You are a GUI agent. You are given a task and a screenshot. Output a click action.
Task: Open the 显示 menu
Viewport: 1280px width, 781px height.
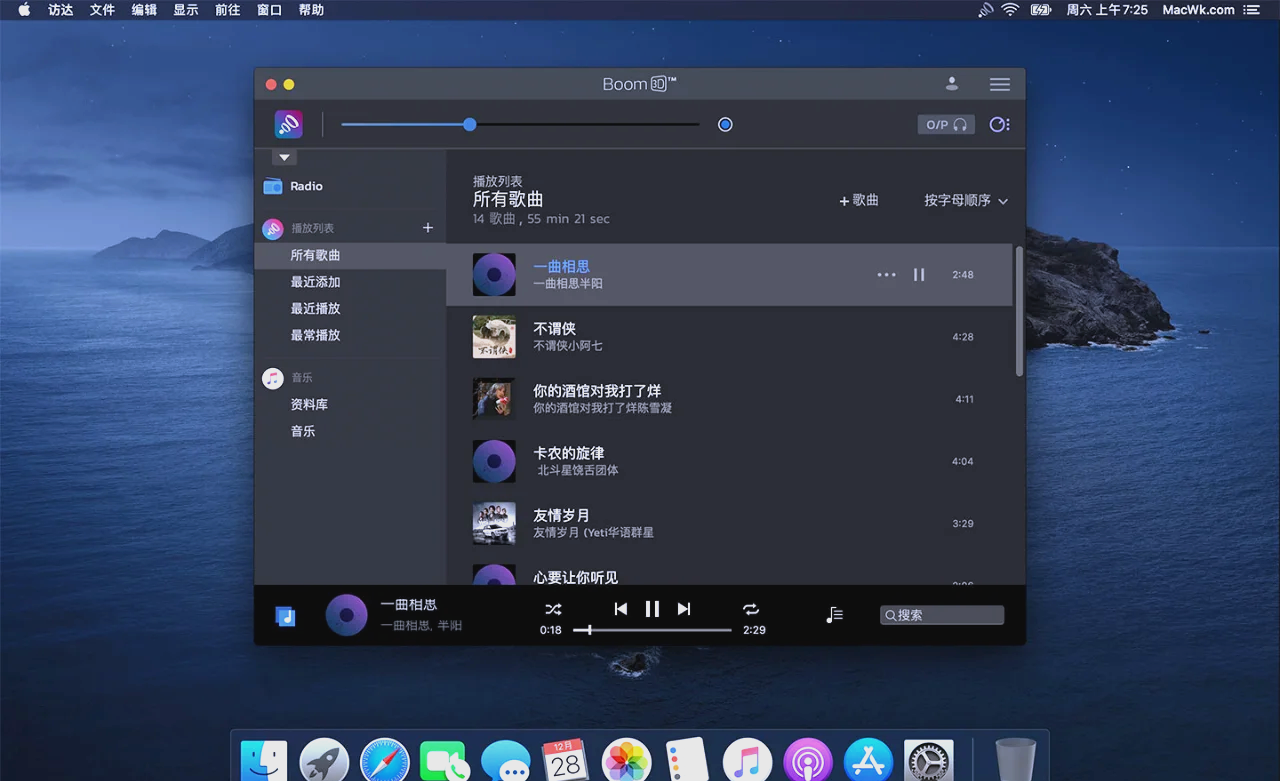pyautogui.click(x=186, y=10)
